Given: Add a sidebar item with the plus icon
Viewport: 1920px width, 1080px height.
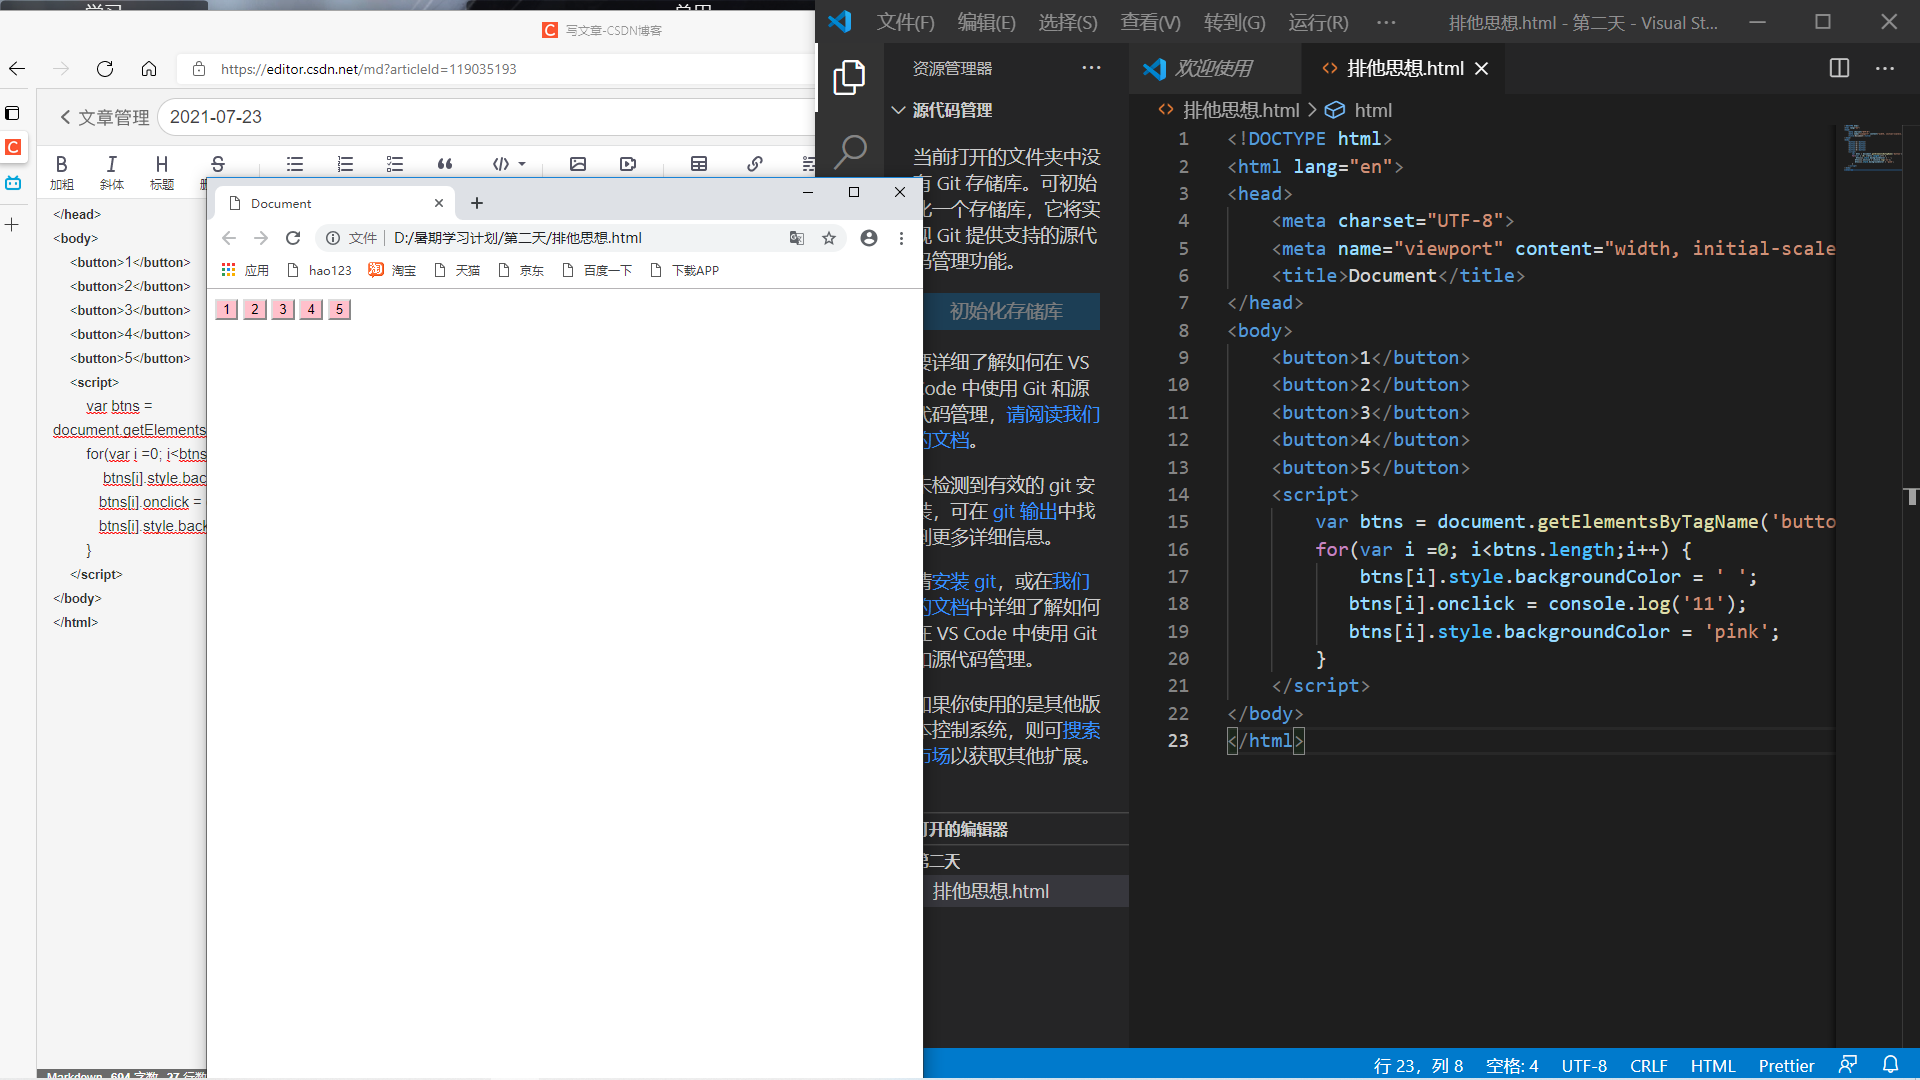Looking at the screenshot, I should pyautogui.click(x=12, y=225).
